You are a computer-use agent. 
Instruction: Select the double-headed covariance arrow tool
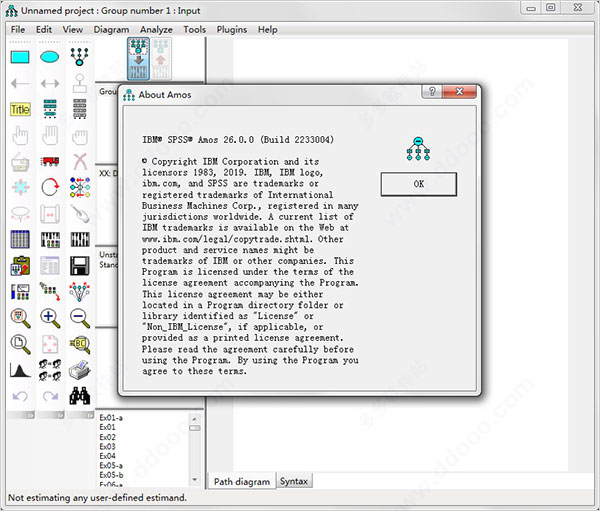pos(50,83)
